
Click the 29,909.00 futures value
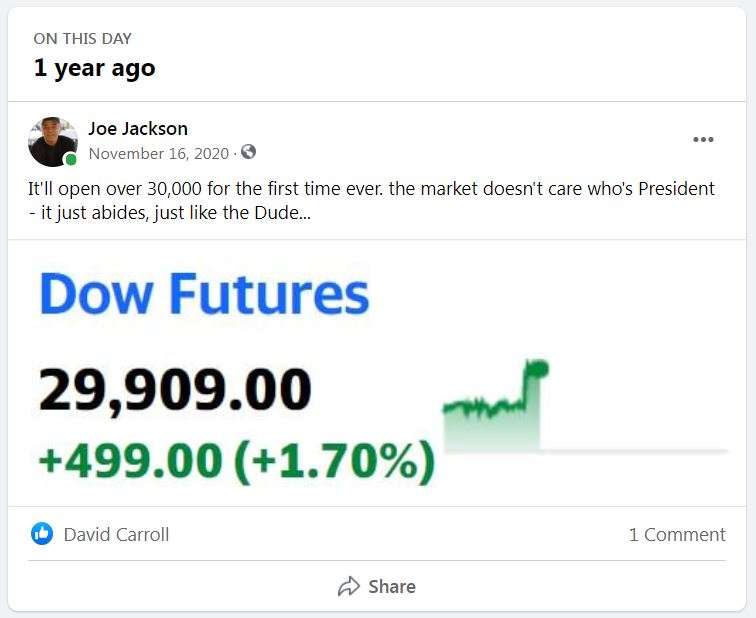click(175, 390)
